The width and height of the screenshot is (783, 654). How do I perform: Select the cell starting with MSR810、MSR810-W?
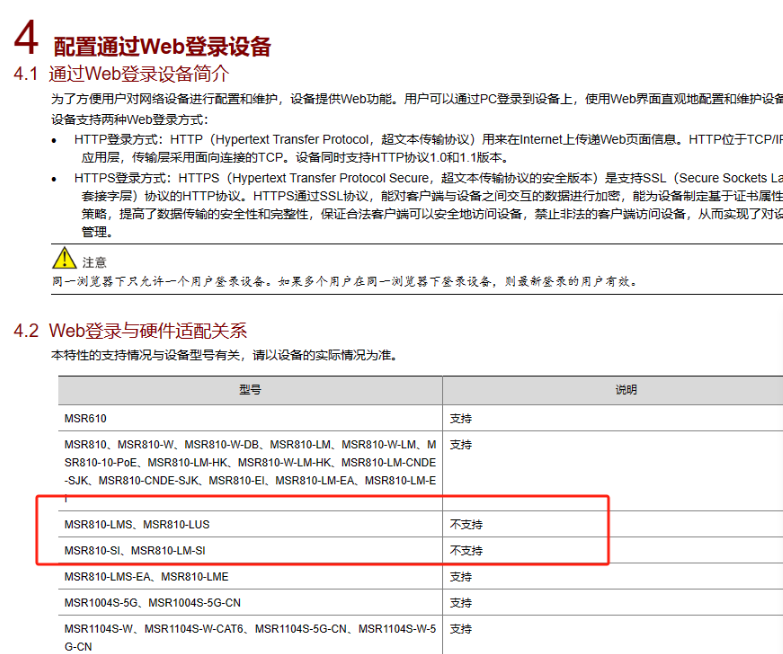pyautogui.click(x=250, y=471)
